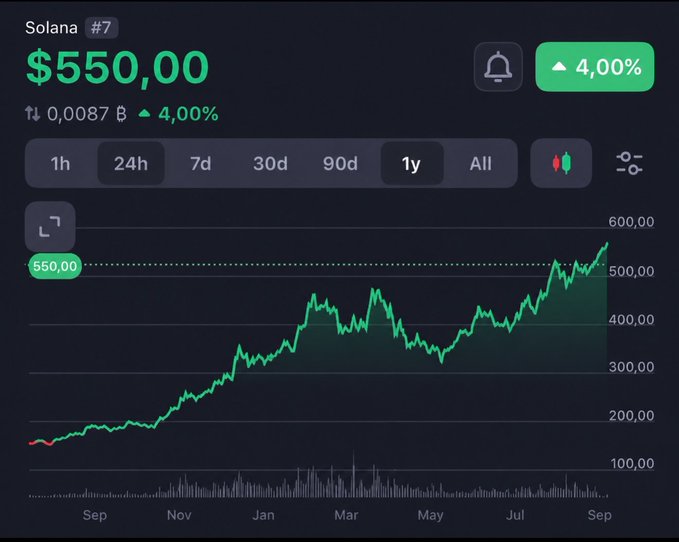The height and width of the screenshot is (542, 679).
Task: Click the $550,00 price headline
Action: click(x=117, y=67)
